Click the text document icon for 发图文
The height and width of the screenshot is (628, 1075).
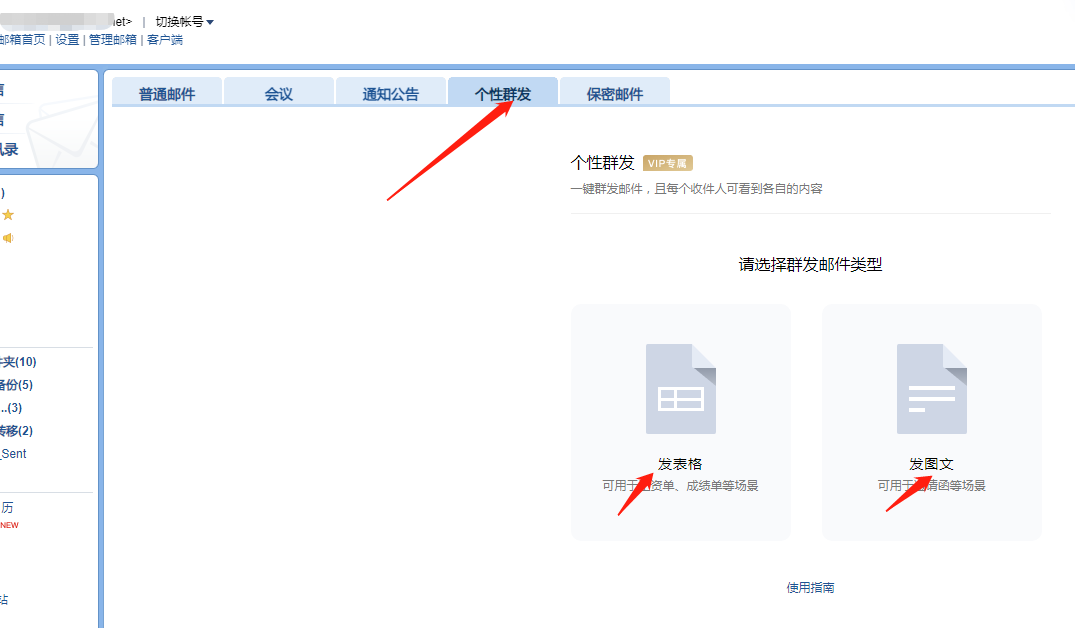pyautogui.click(x=932, y=389)
